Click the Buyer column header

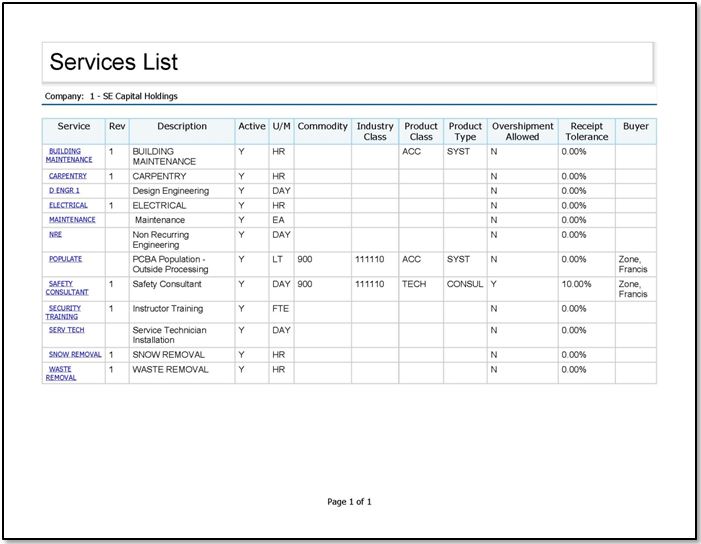point(635,127)
